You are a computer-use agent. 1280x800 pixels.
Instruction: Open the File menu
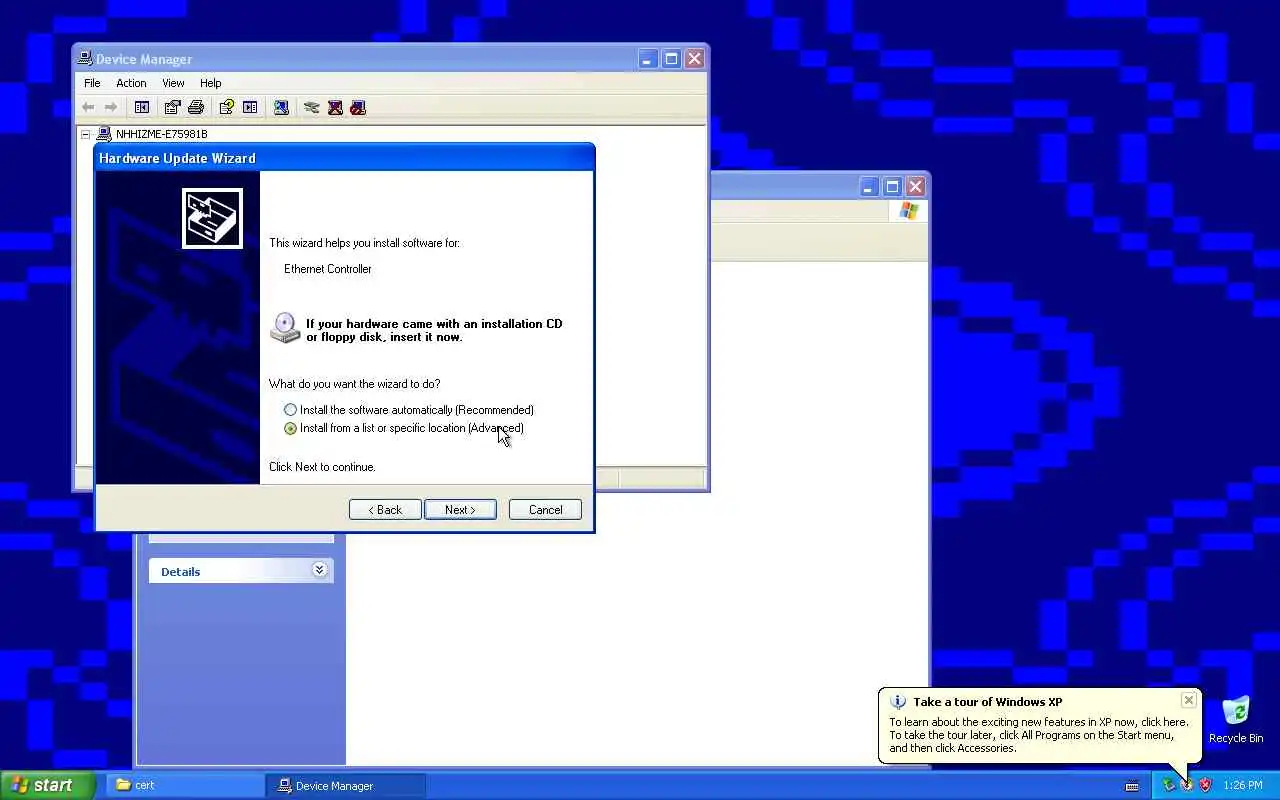pyautogui.click(x=92, y=83)
